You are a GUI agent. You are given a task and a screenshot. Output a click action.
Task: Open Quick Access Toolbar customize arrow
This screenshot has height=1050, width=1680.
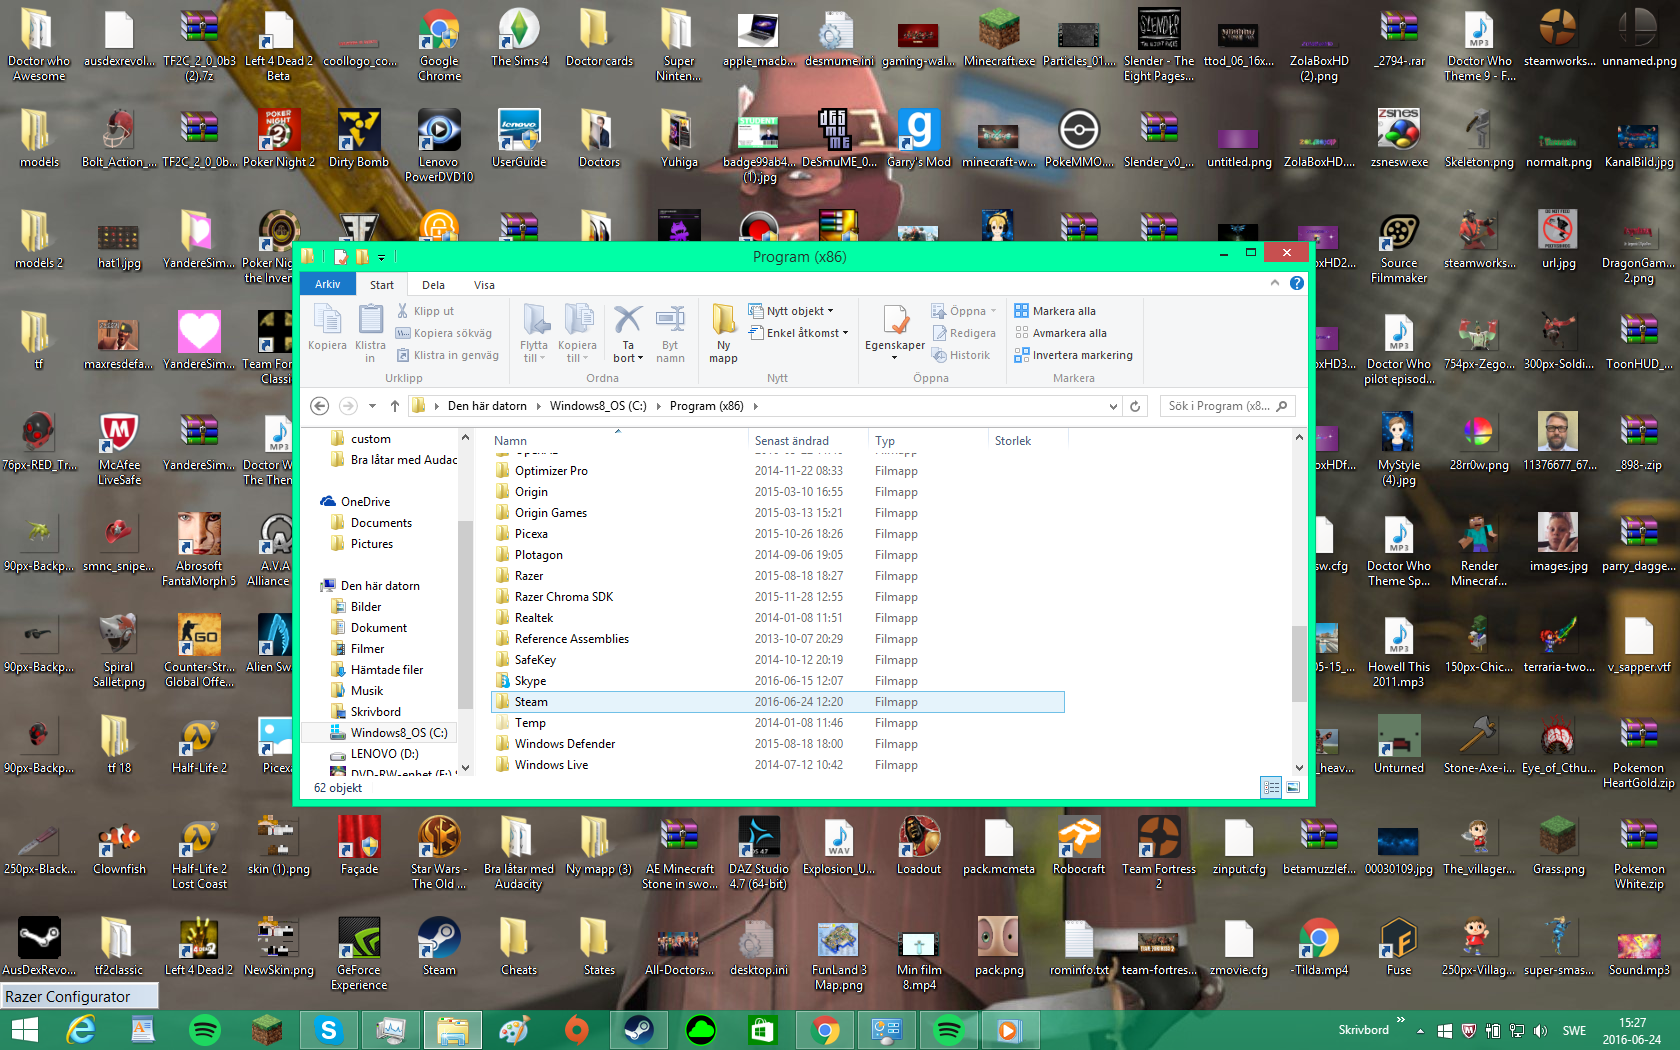coord(381,257)
